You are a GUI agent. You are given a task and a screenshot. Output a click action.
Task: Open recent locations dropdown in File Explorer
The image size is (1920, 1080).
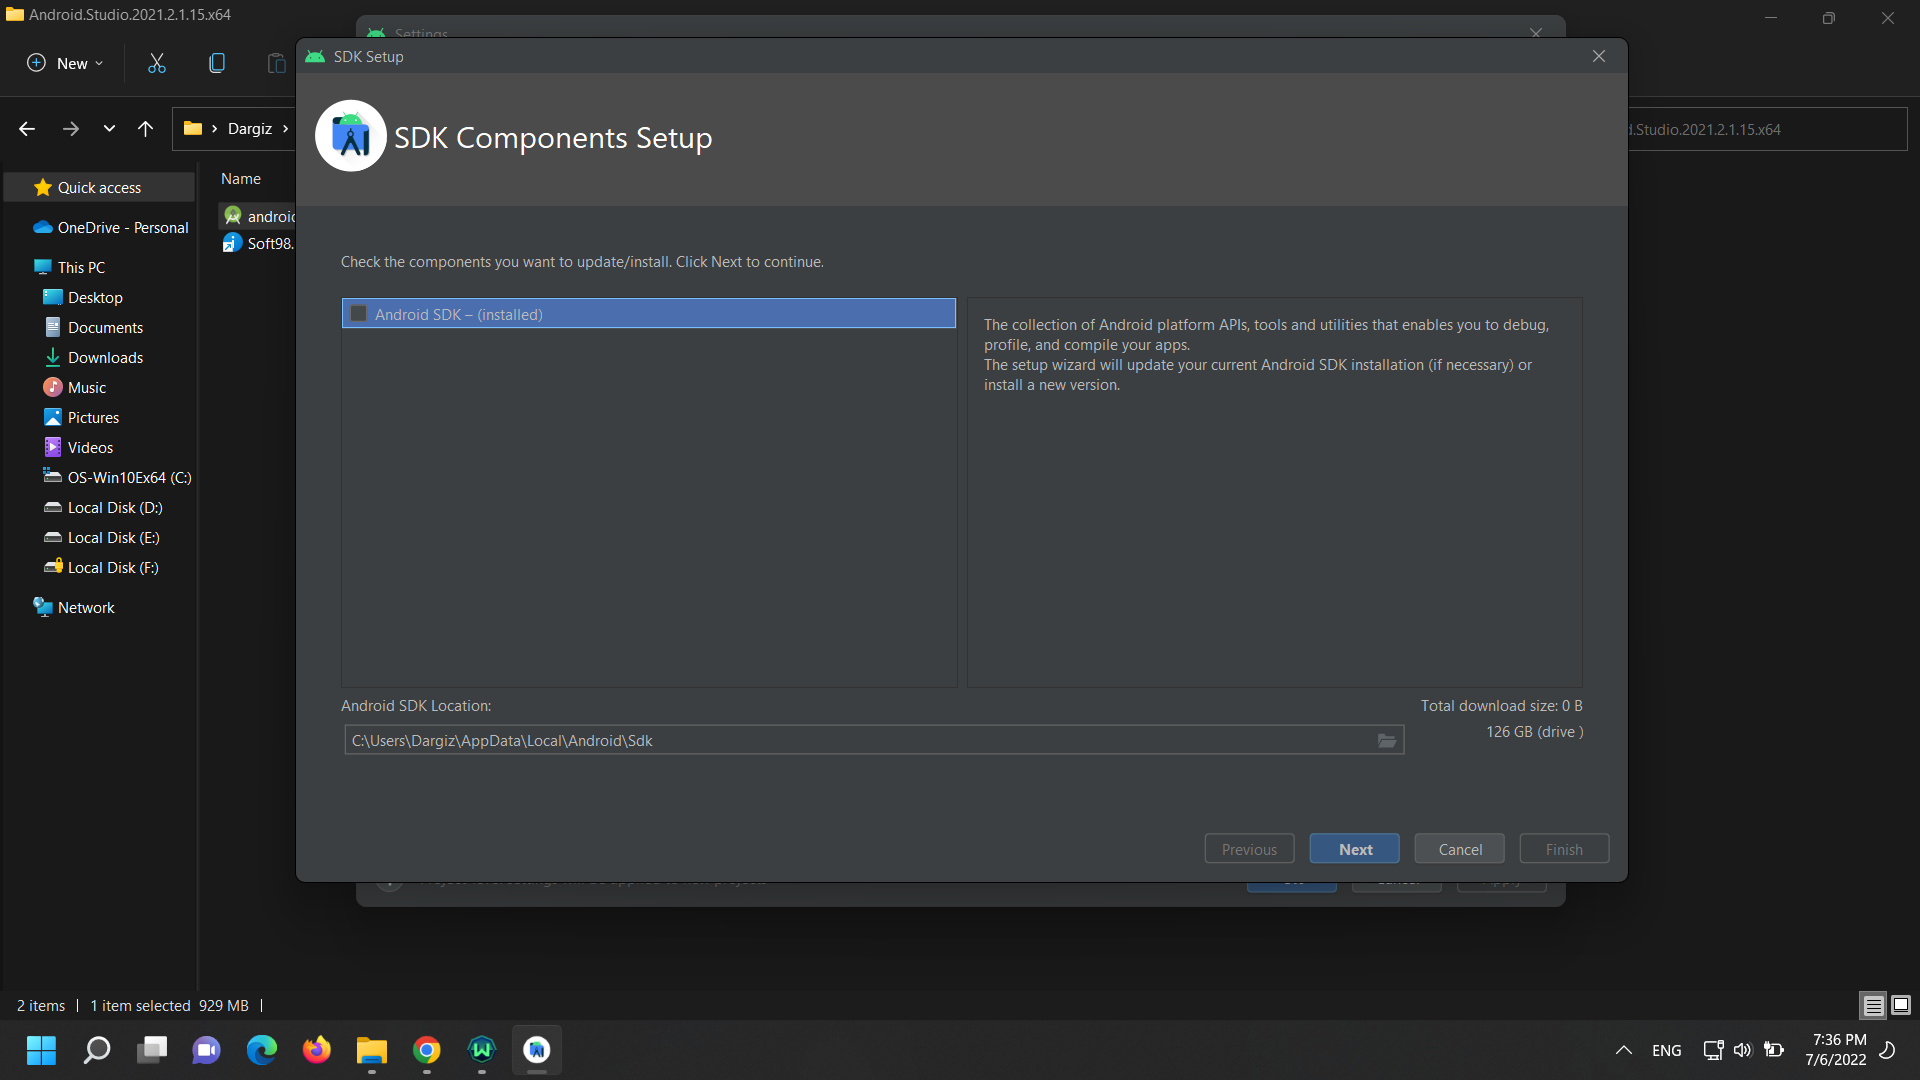(109, 129)
